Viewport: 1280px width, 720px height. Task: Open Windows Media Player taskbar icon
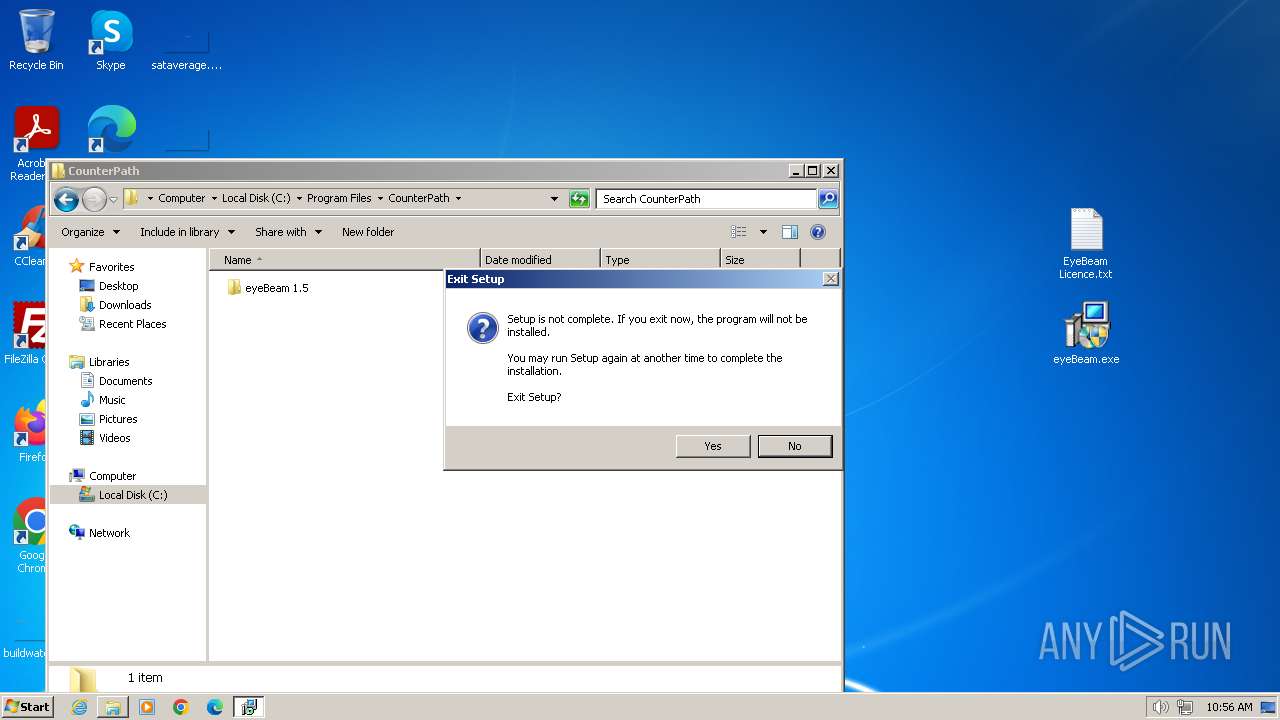click(x=147, y=707)
